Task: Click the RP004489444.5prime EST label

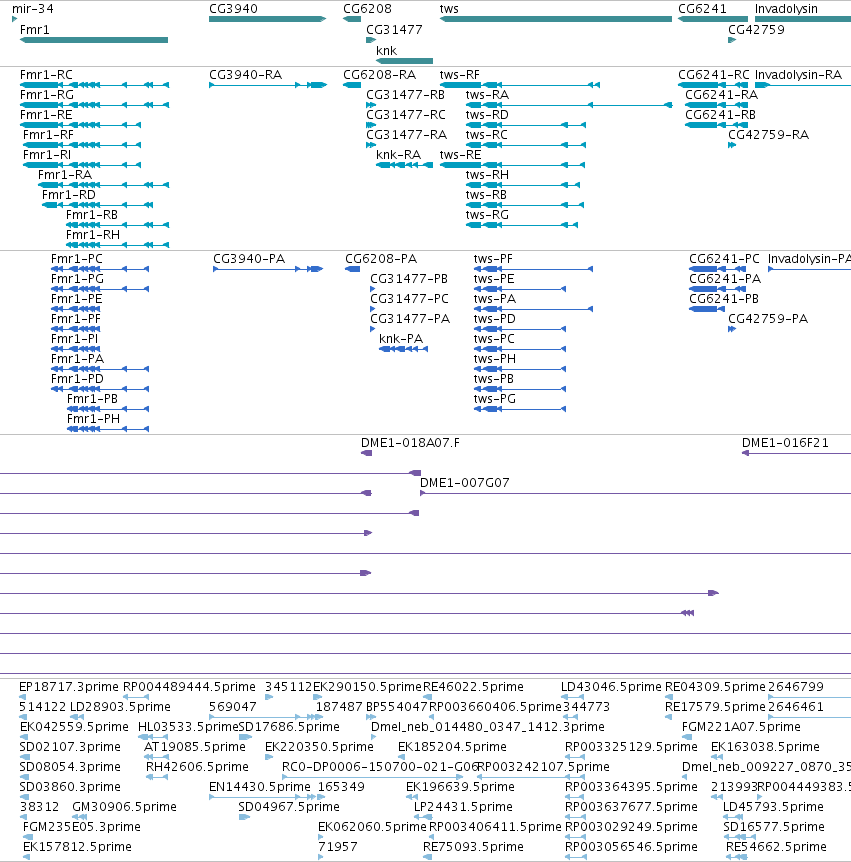Action: tap(189, 687)
